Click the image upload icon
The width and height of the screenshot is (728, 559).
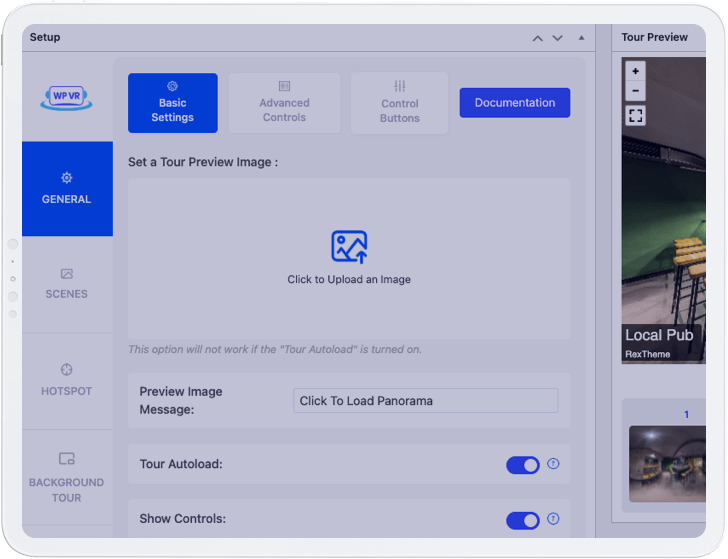tap(349, 247)
